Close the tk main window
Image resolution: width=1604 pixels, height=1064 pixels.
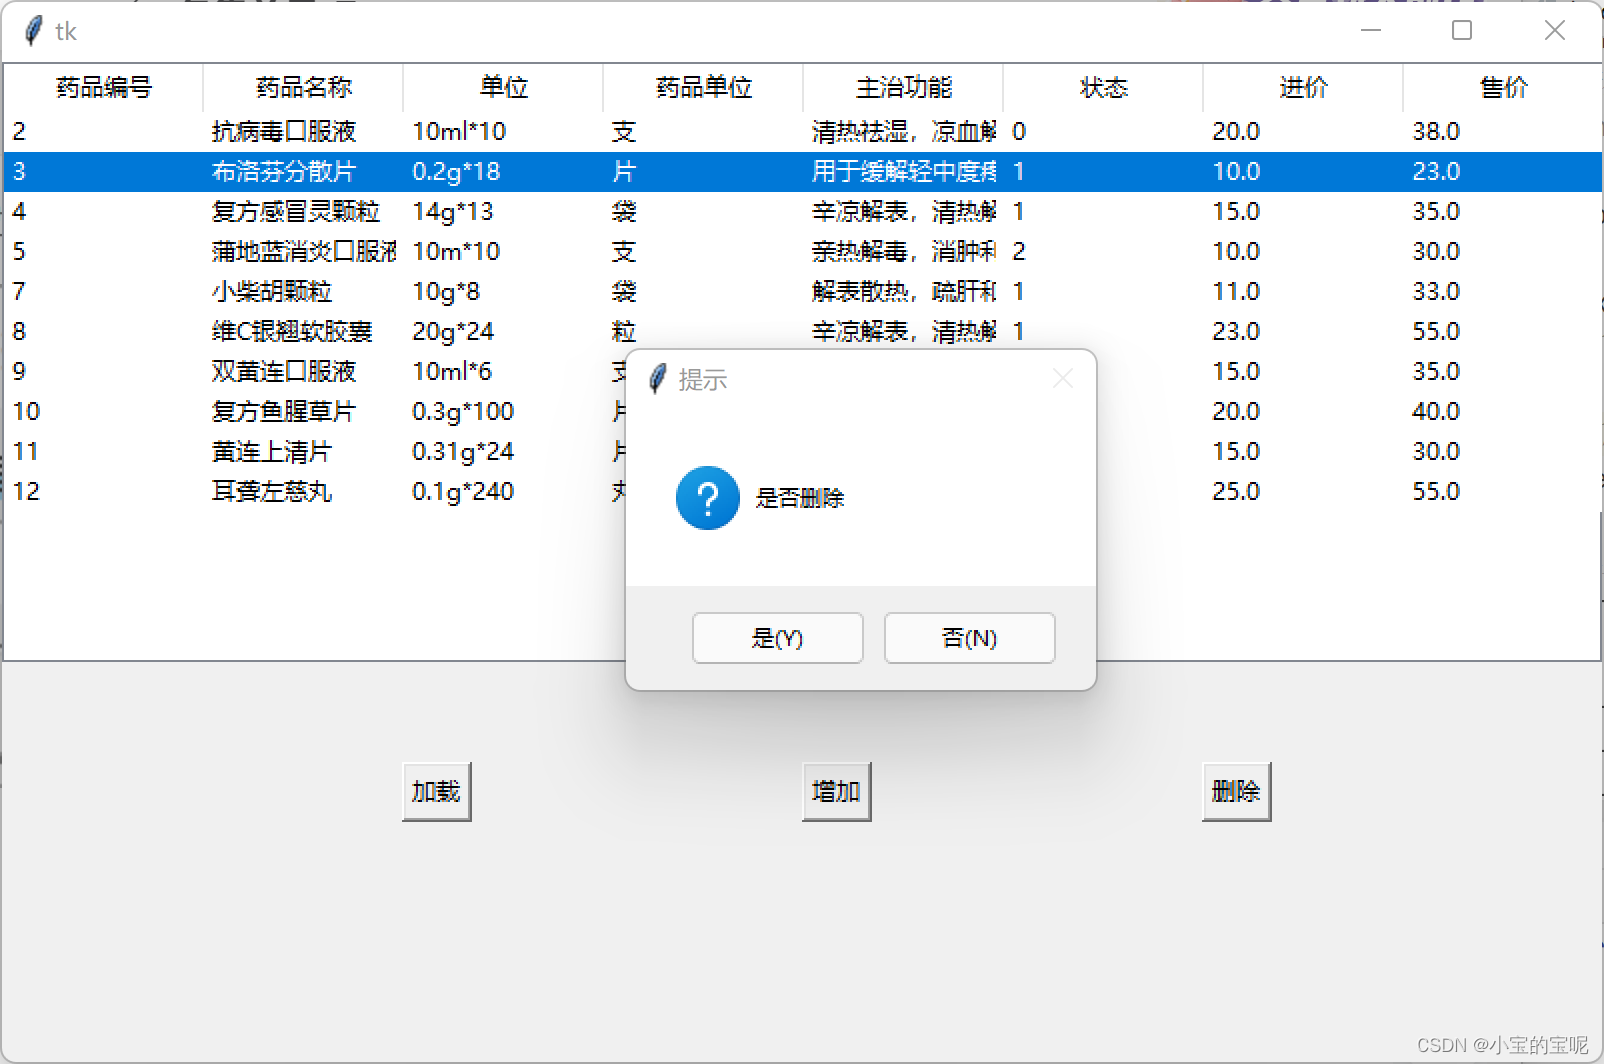[1554, 31]
